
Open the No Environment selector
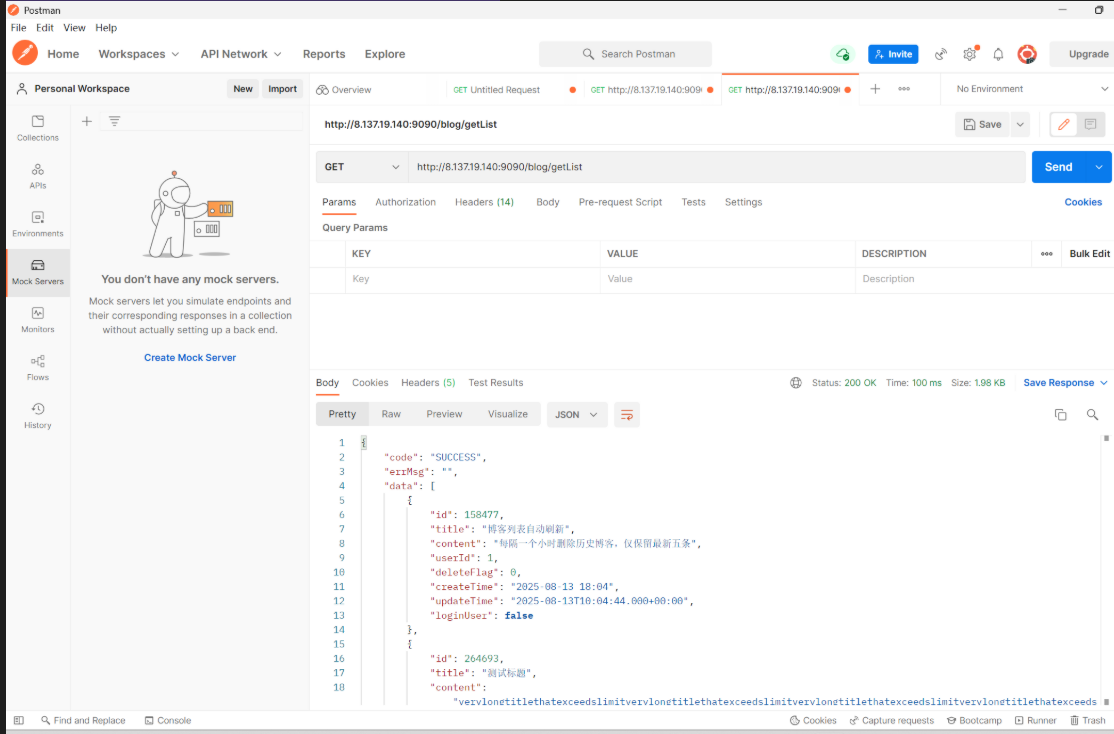1032,89
